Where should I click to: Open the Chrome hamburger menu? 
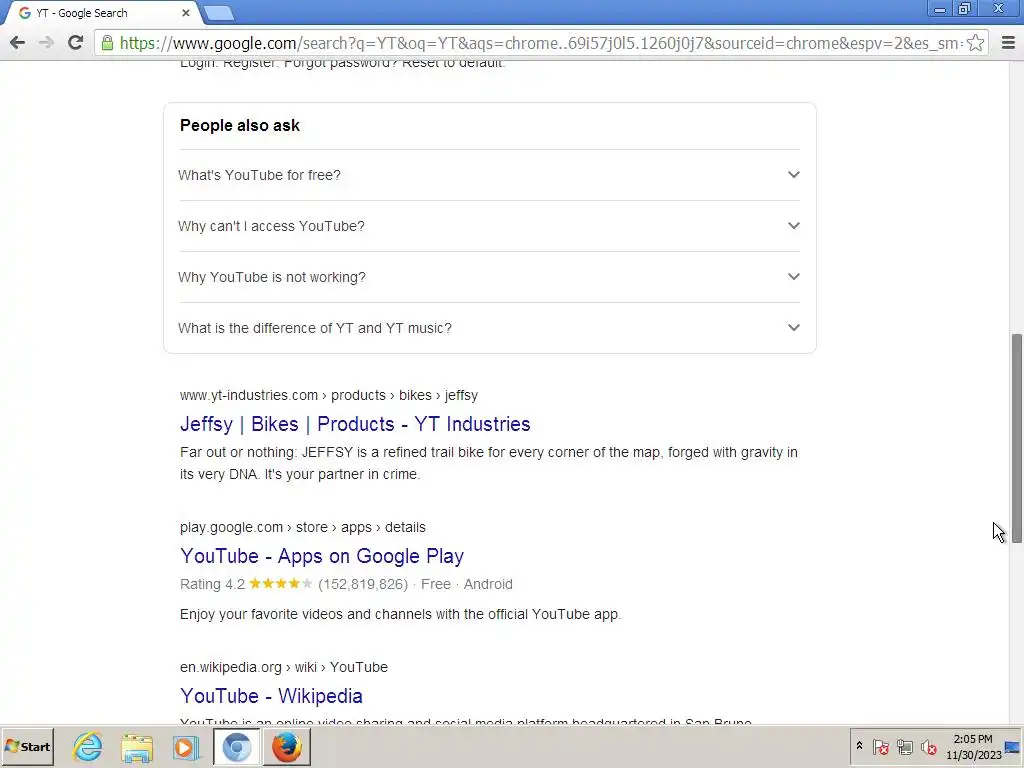pyautogui.click(x=1008, y=43)
